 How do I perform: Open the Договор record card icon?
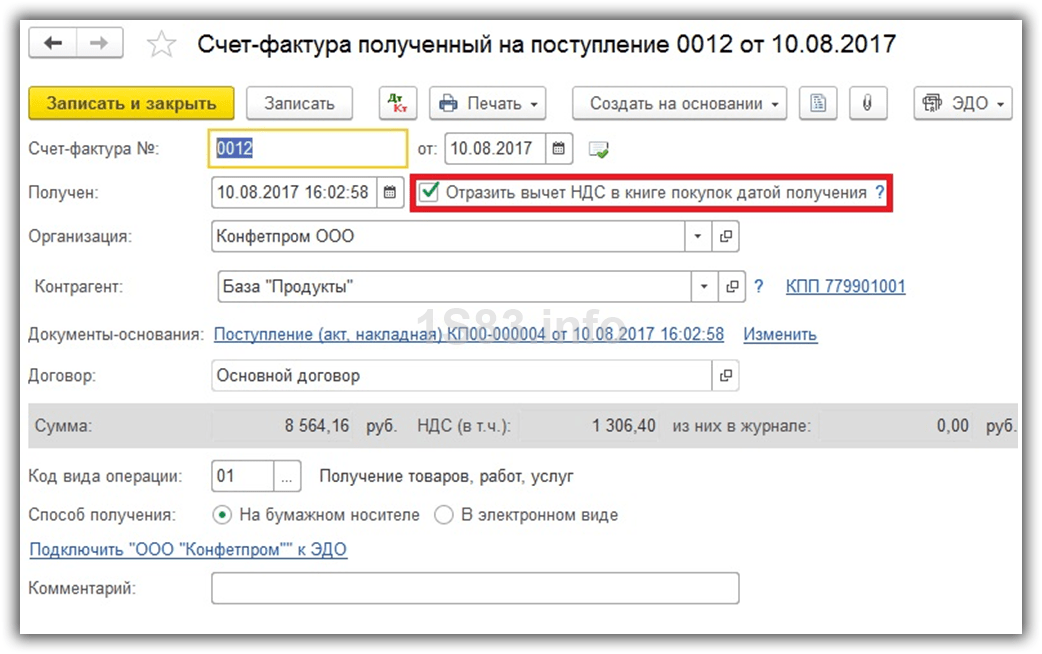[726, 376]
